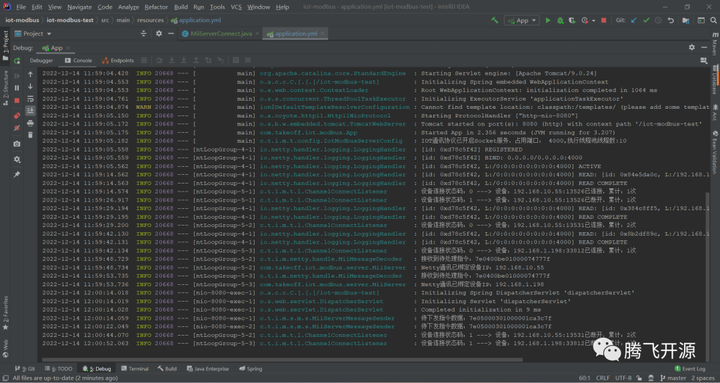Update project using the blue Git arrow
Screen dimensions: 720x383
(634, 20)
